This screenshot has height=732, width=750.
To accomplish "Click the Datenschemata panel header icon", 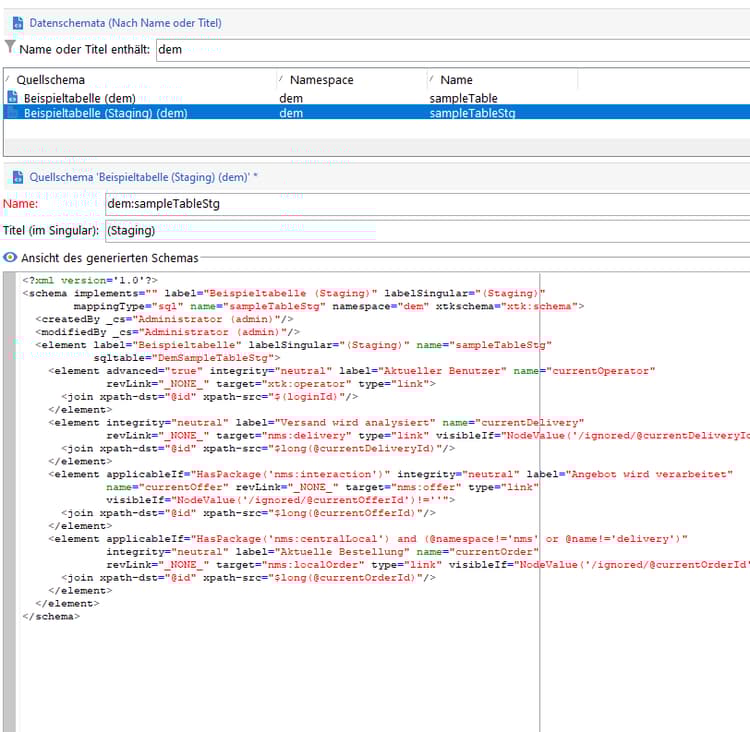I will pos(19,22).
